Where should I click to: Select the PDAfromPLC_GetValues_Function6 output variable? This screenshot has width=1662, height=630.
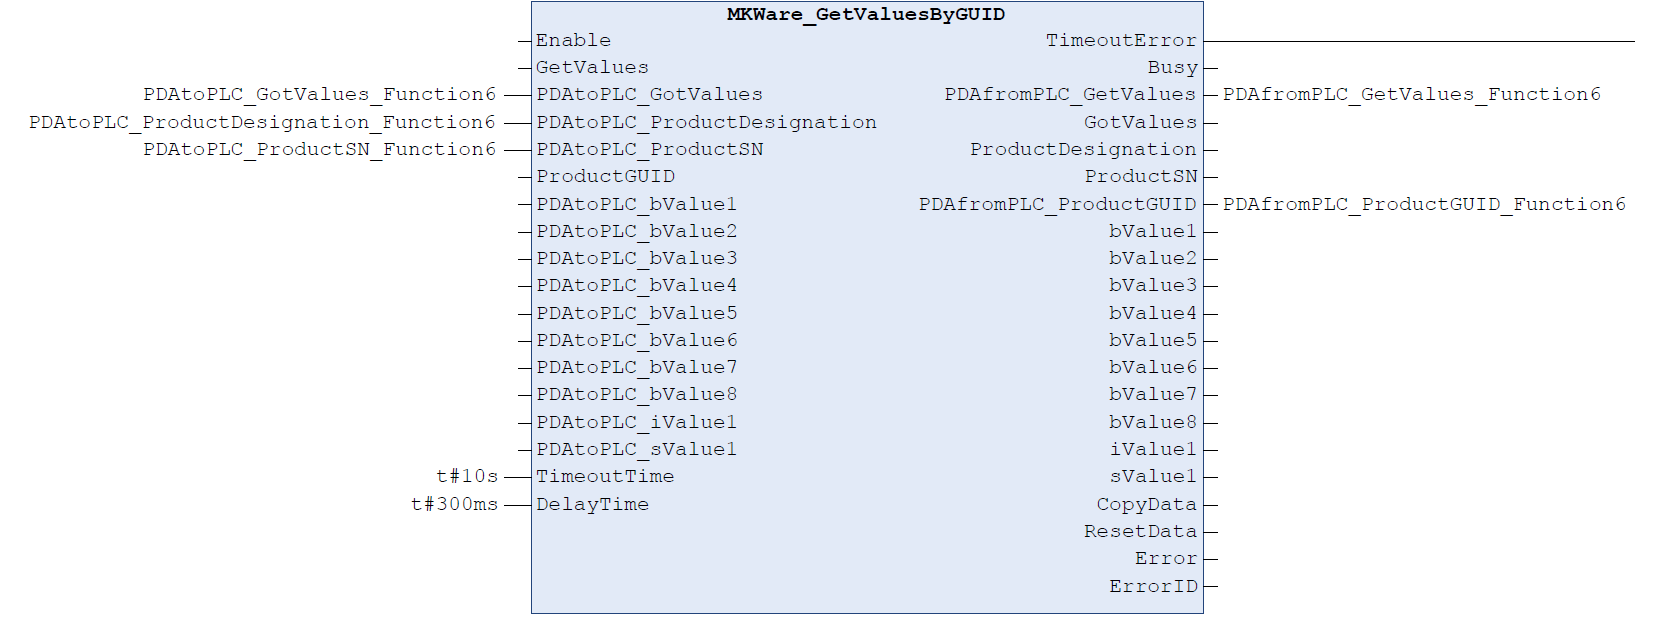(1411, 95)
